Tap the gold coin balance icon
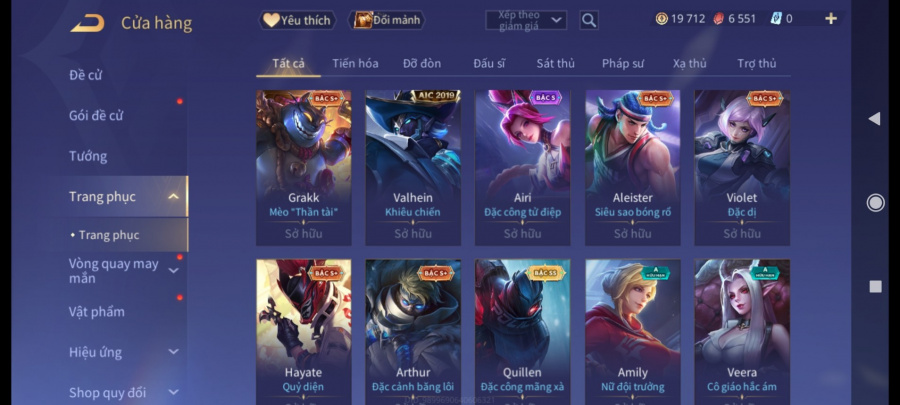 coord(661,19)
